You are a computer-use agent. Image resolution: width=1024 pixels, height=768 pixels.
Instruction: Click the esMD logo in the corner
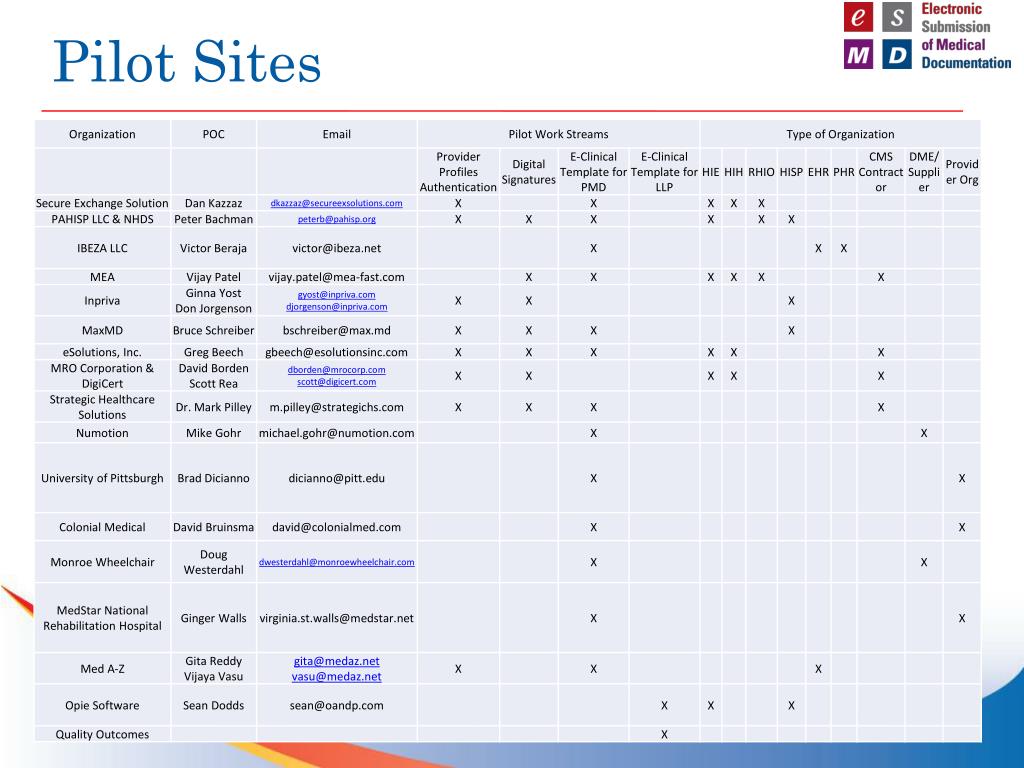coord(927,36)
